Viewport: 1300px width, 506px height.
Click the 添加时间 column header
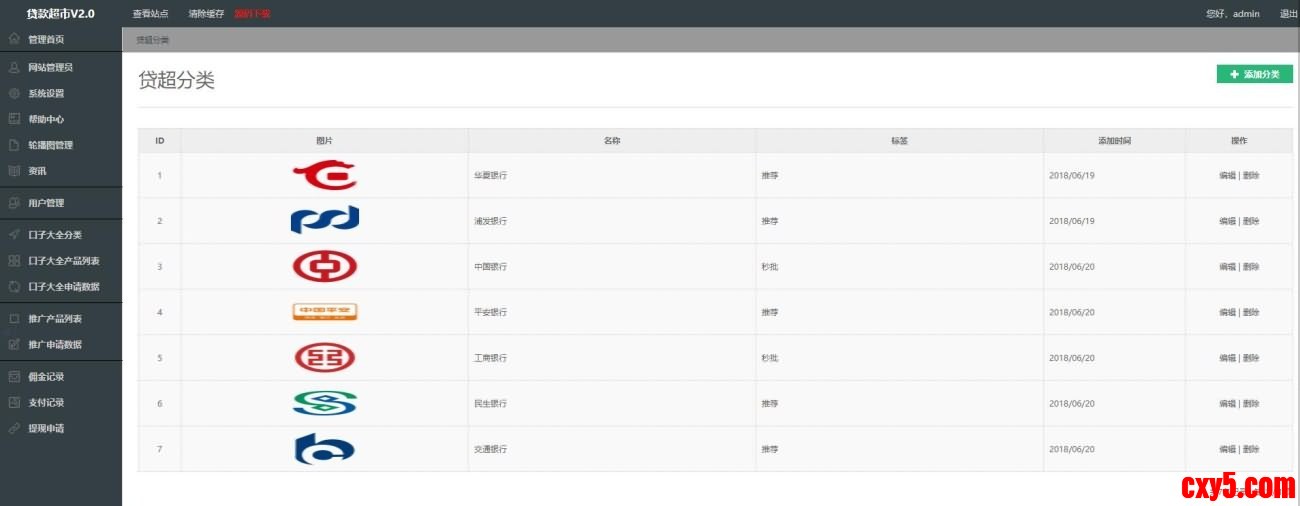[x=1114, y=141]
